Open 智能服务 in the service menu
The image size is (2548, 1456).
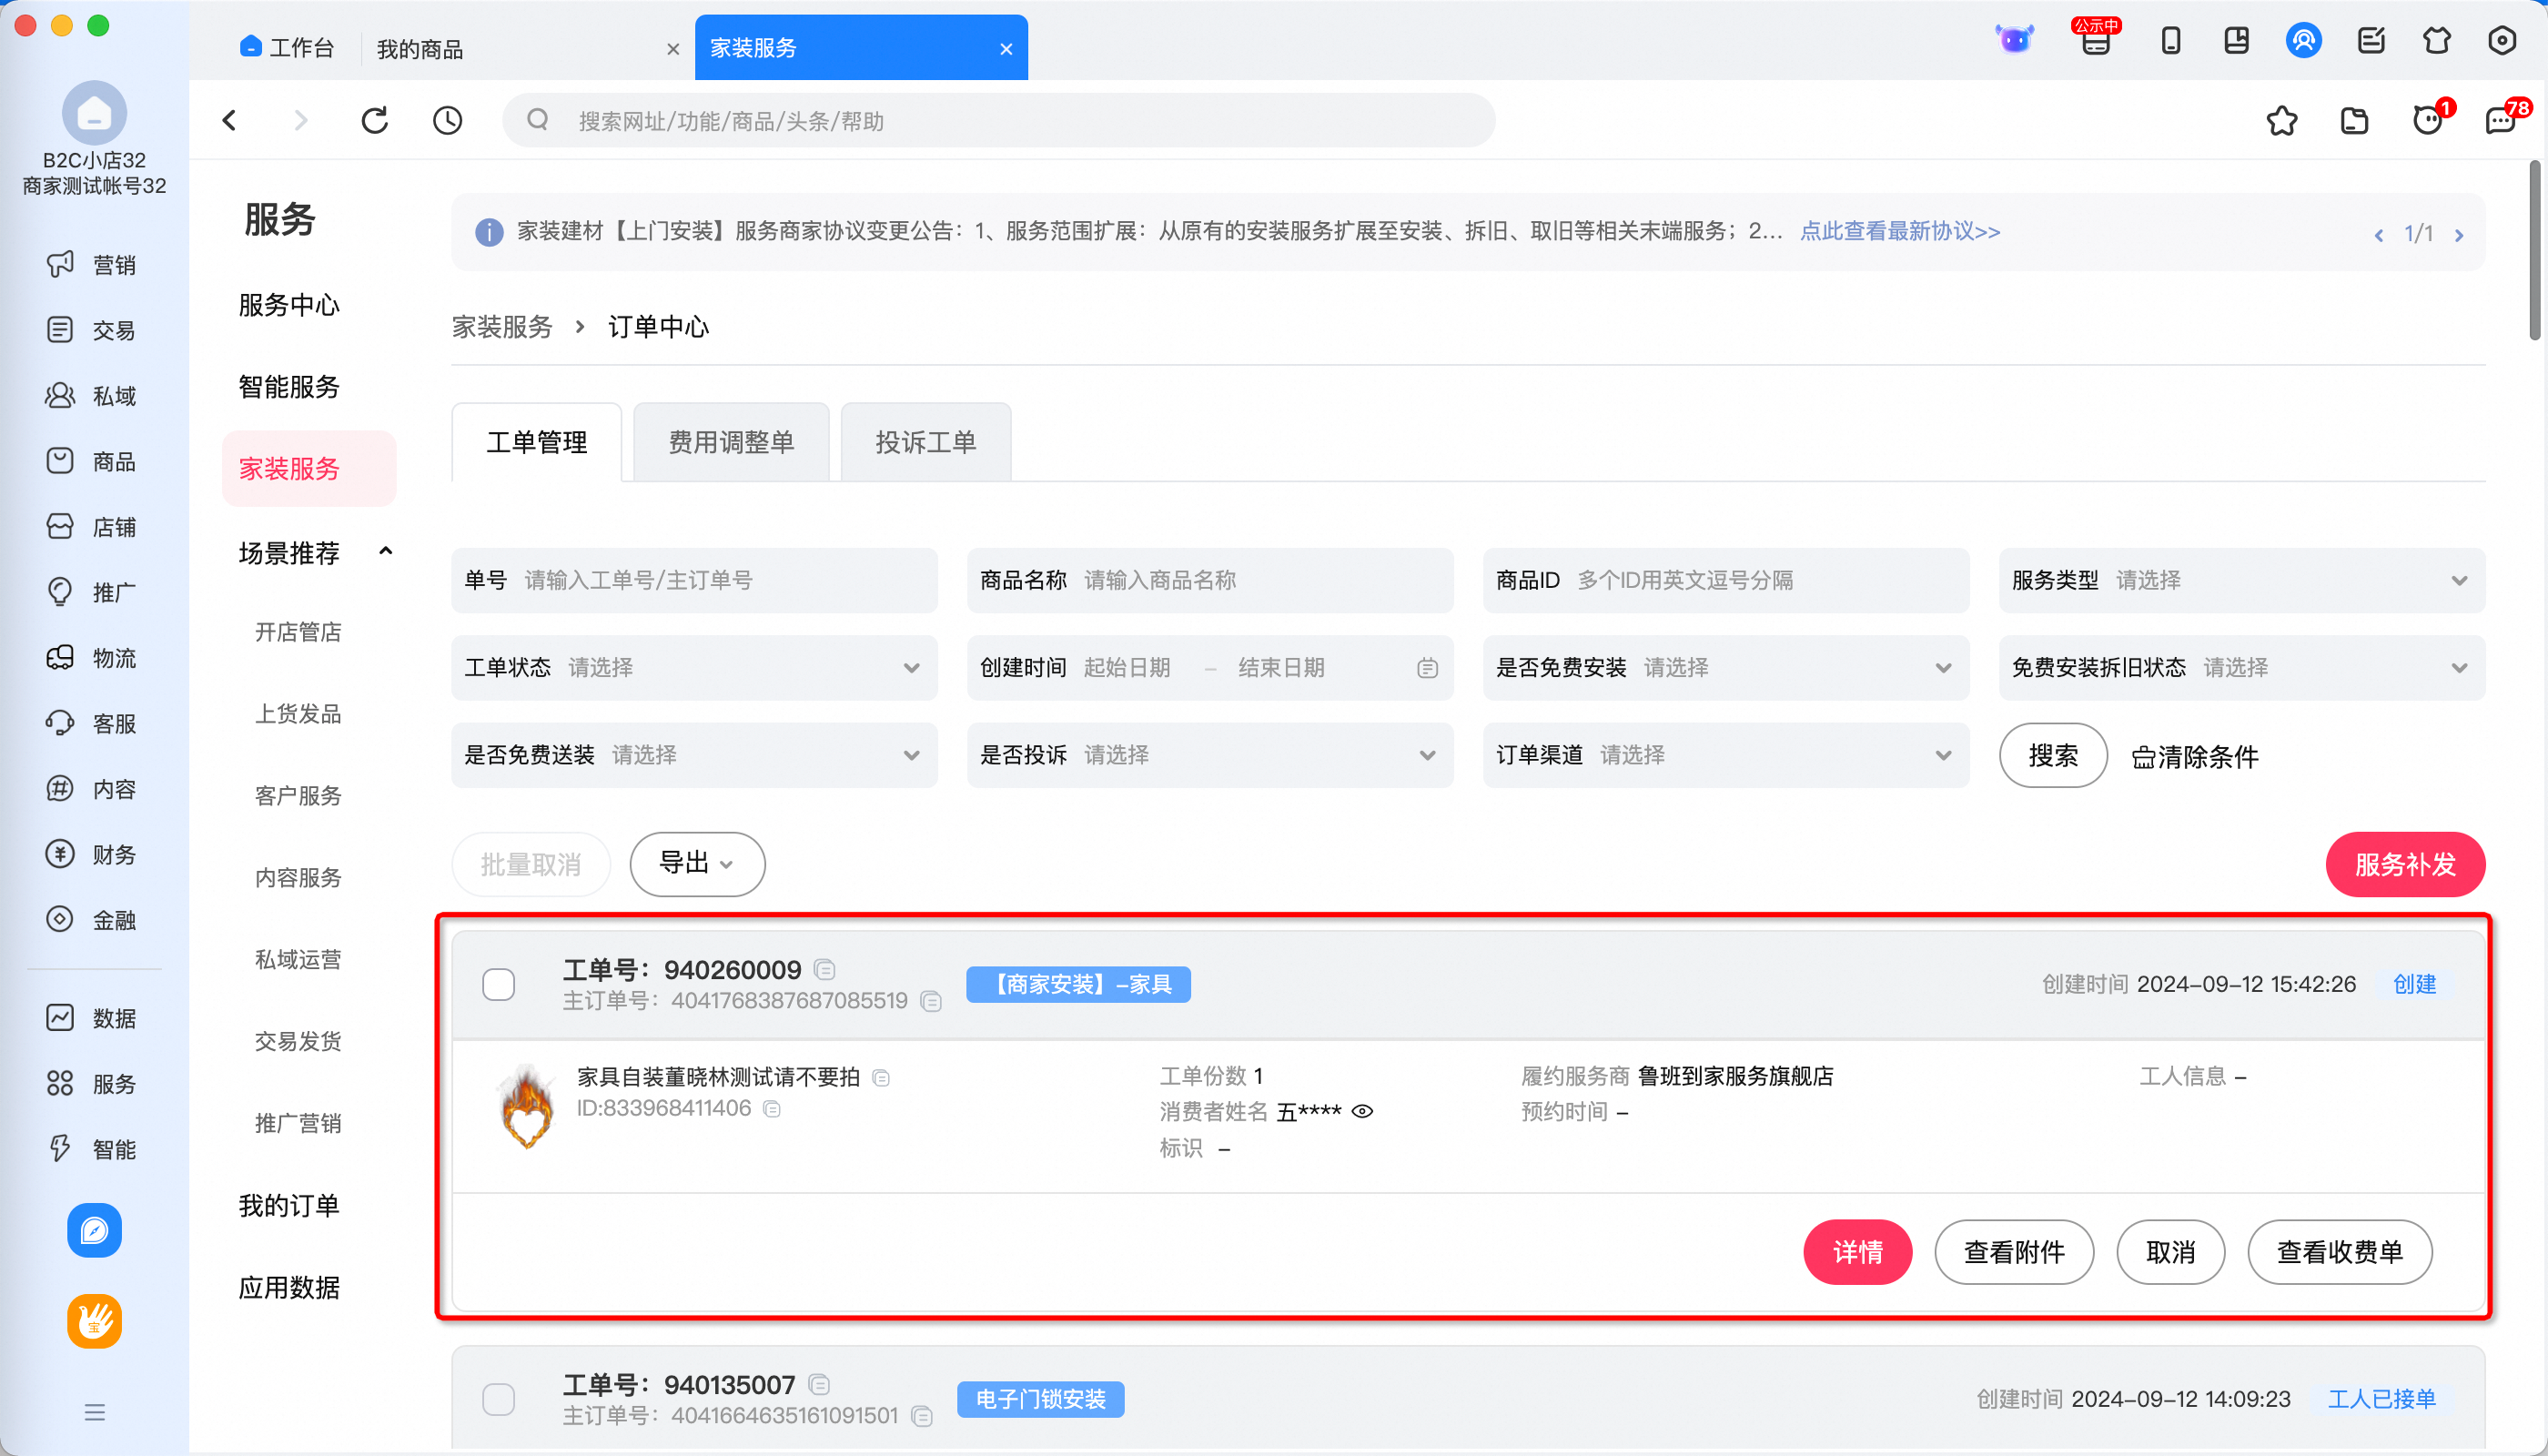click(289, 387)
